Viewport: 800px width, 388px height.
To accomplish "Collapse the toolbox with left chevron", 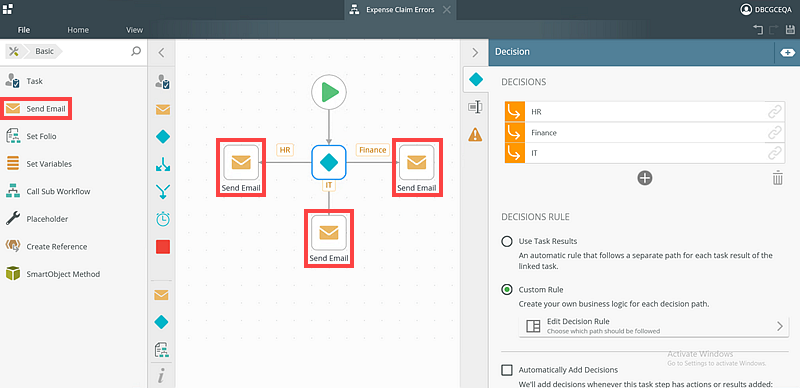I will (x=161, y=52).
